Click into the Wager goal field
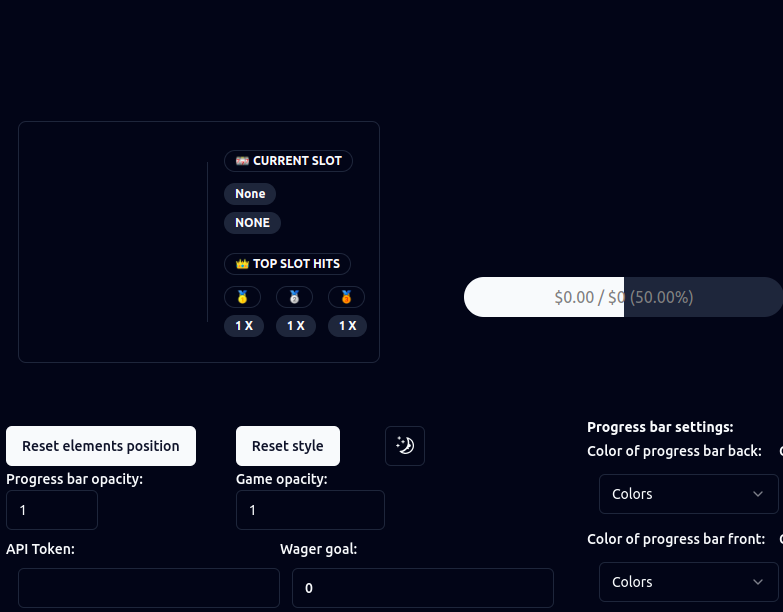The width and height of the screenshot is (783, 612). 422,588
